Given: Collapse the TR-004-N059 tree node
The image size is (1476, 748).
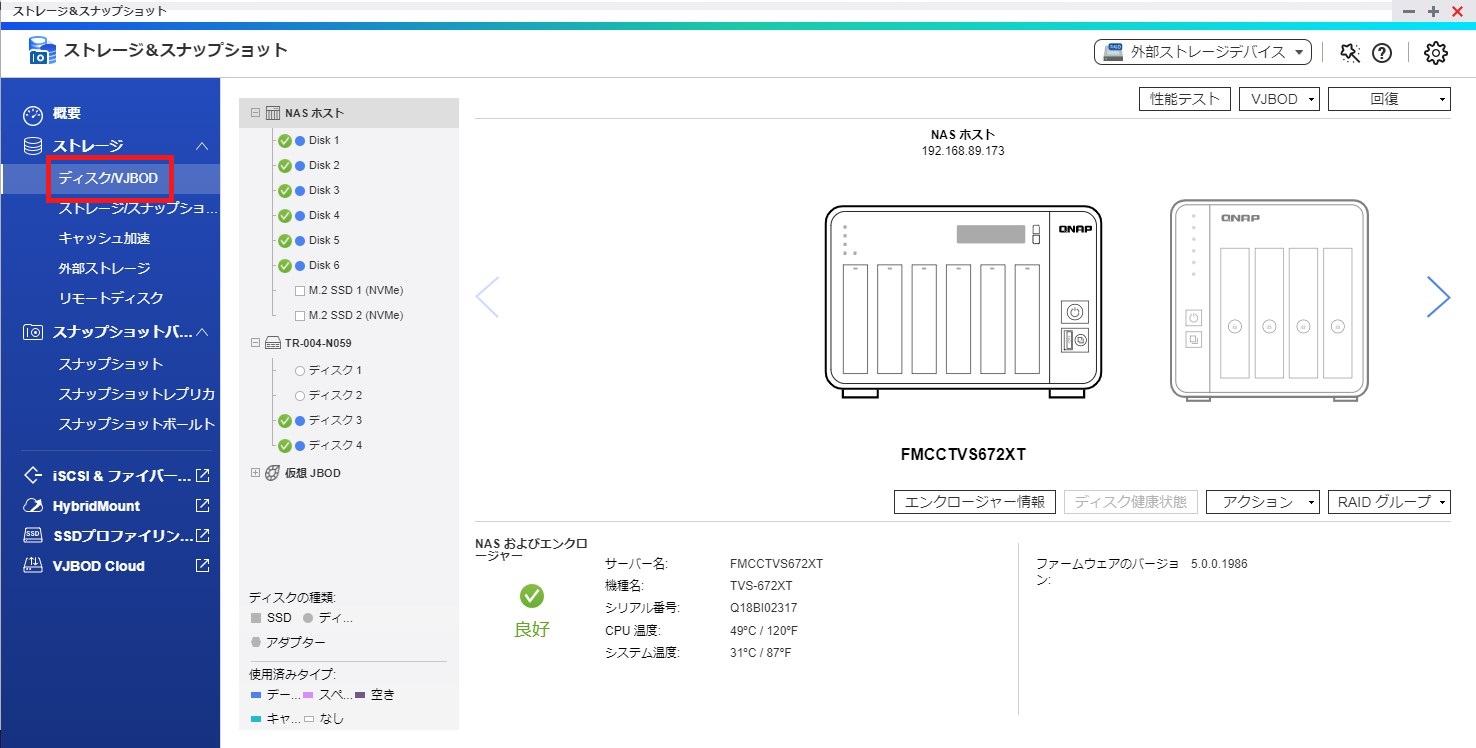Looking at the screenshot, I should (255, 343).
